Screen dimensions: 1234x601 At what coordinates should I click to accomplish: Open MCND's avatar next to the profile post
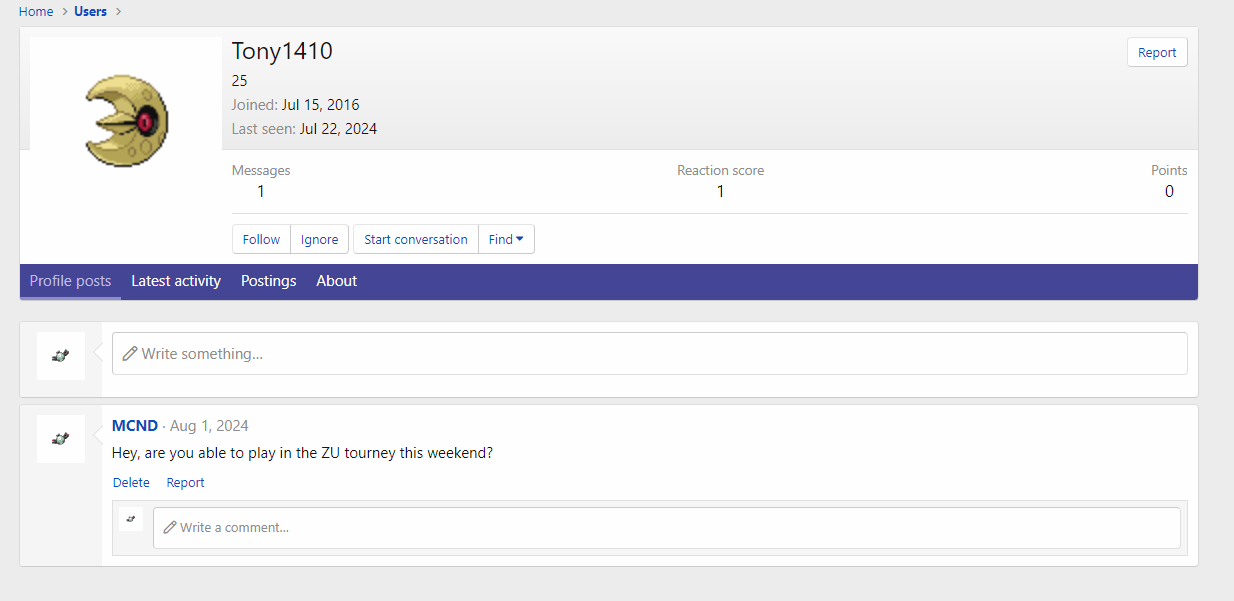click(61, 438)
